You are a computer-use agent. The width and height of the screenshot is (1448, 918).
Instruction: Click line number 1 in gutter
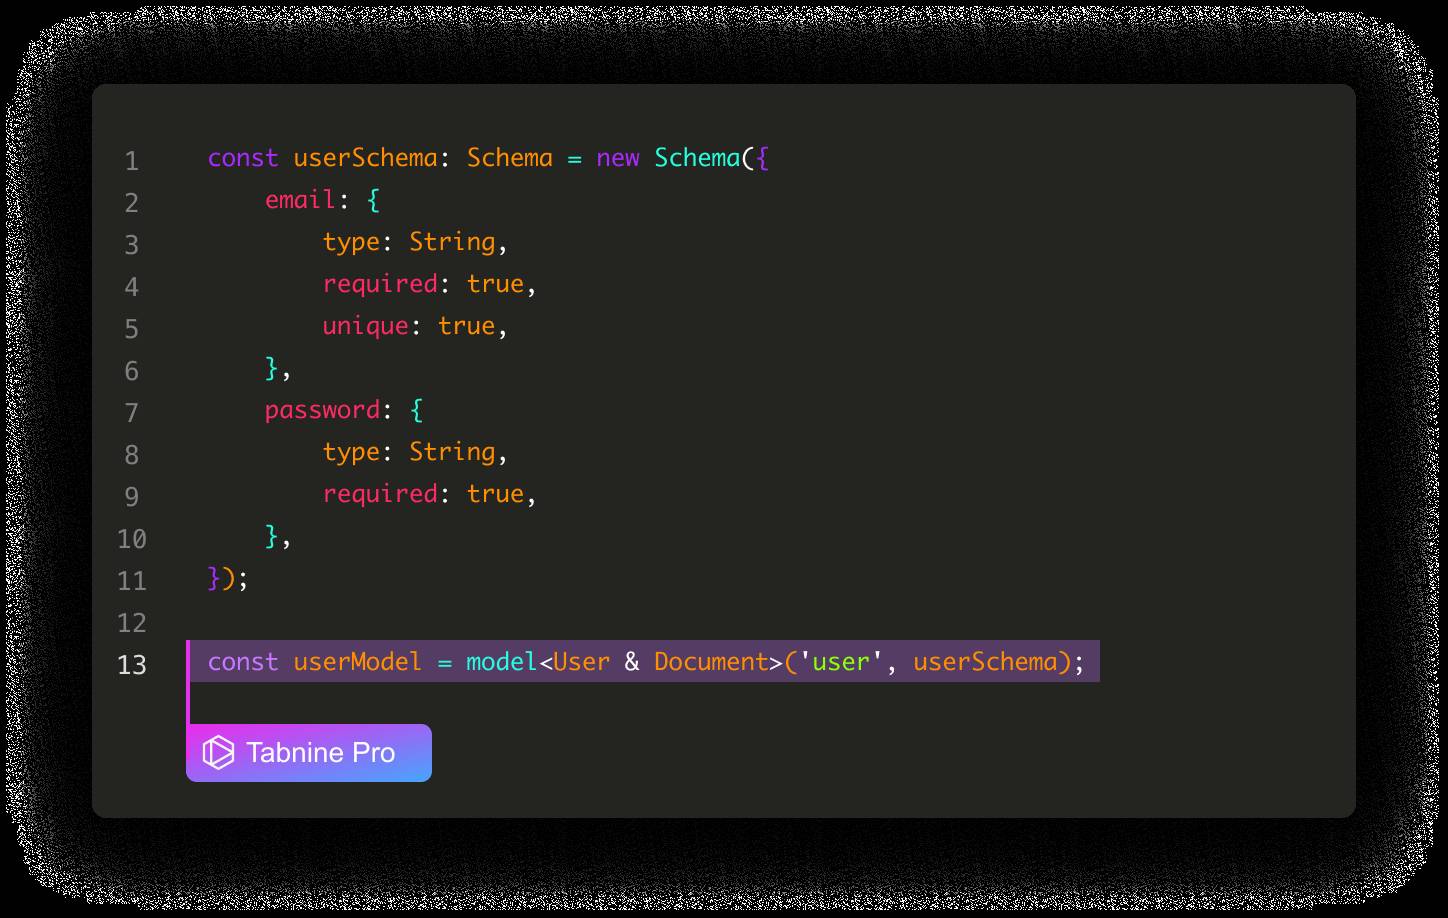[x=132, y=161]
